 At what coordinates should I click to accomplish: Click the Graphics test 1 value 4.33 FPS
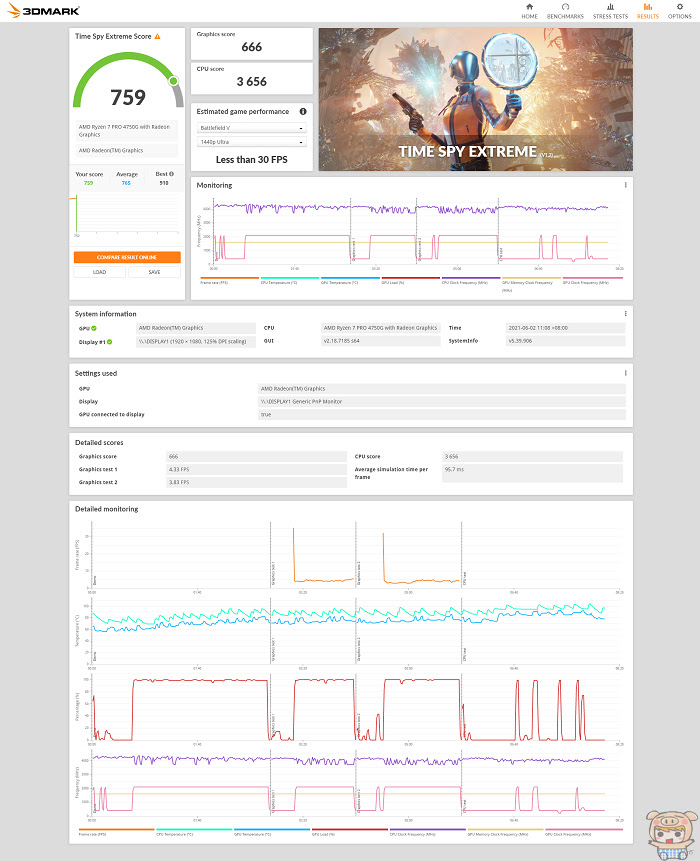256,469
